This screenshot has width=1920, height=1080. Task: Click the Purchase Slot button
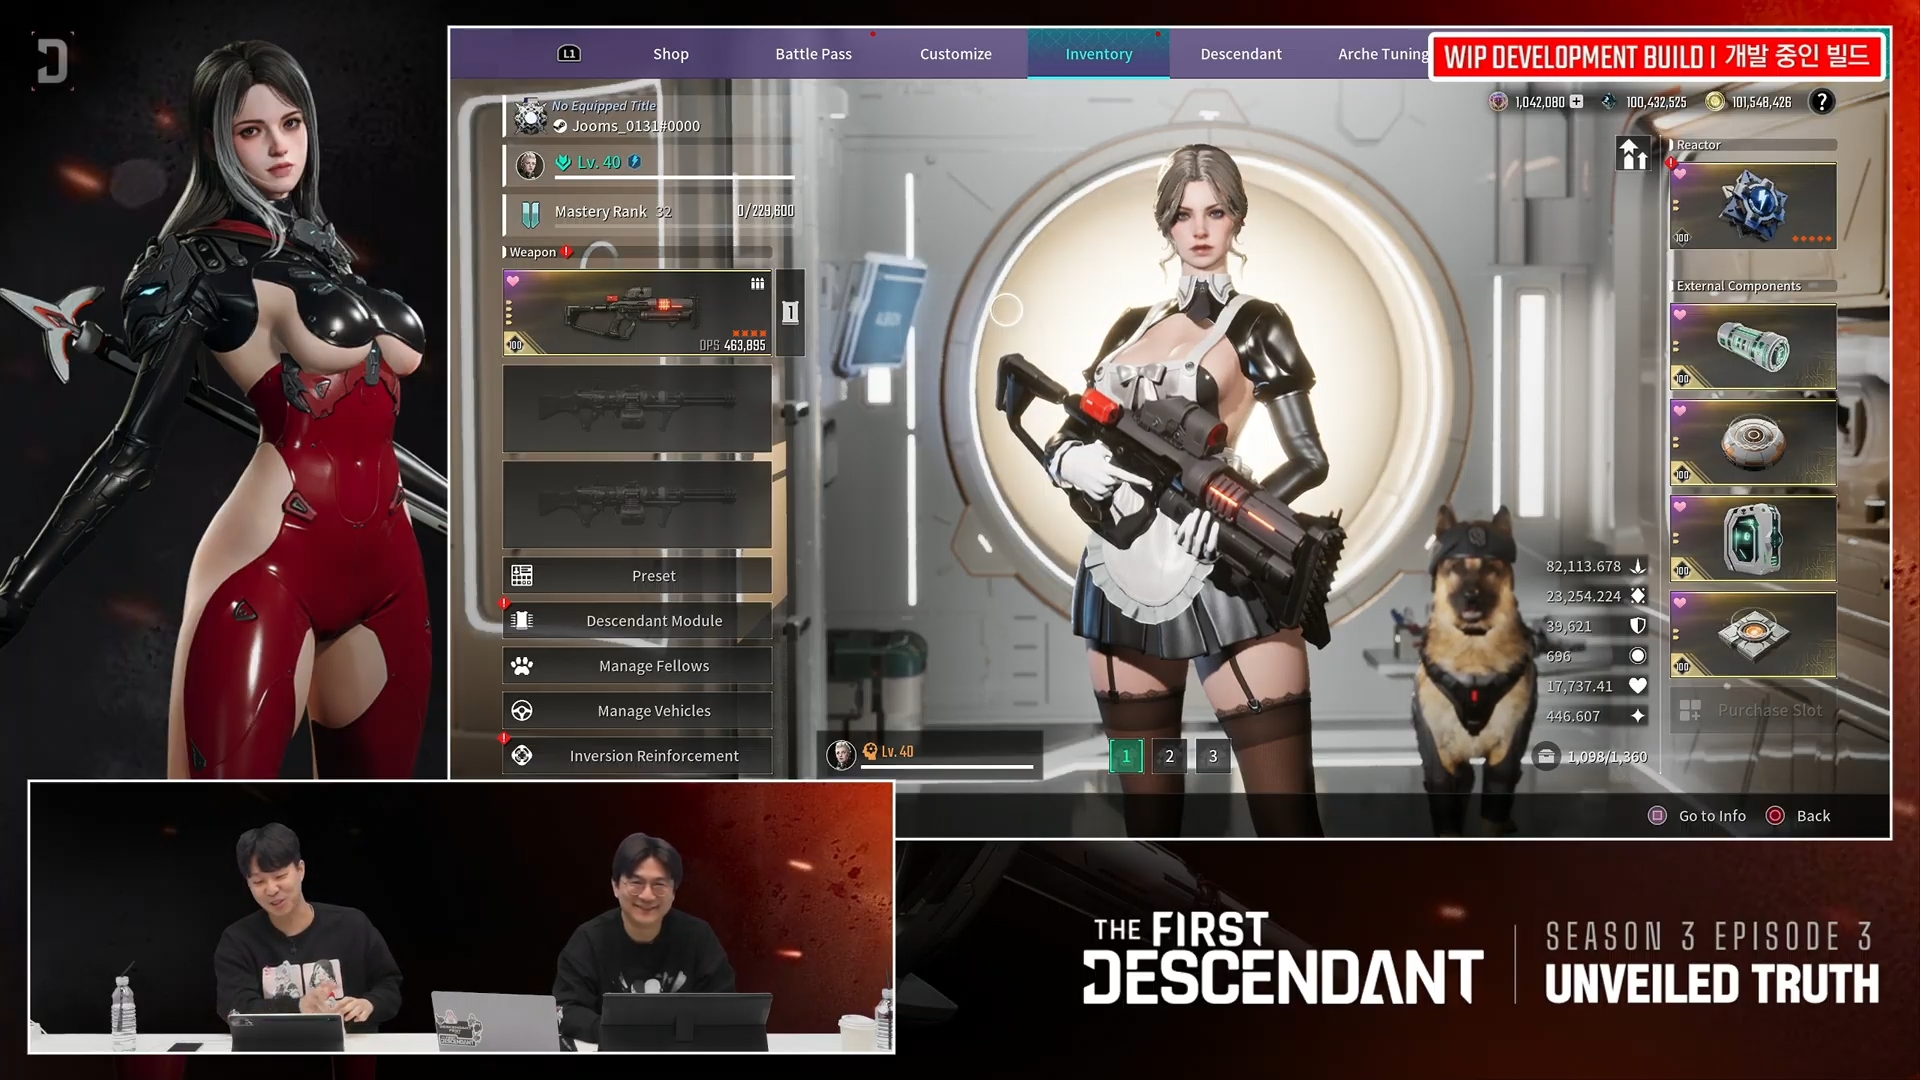pyautogui.click(x=1754, y=710)
